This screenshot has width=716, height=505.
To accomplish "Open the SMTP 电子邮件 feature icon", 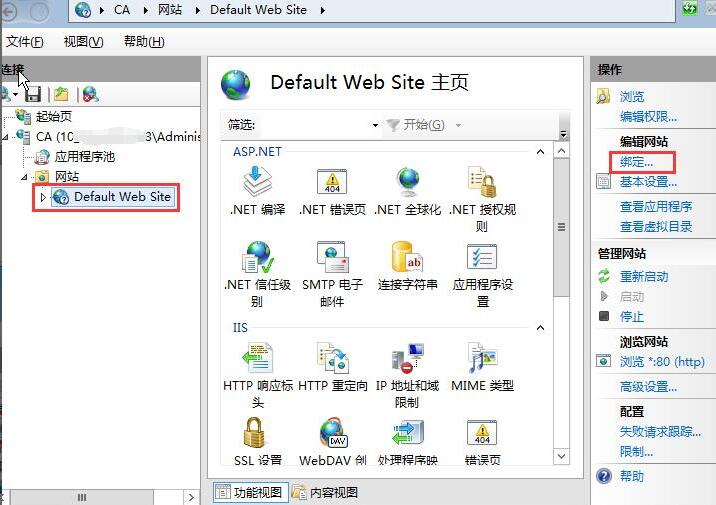I will [x=332, y=257].
